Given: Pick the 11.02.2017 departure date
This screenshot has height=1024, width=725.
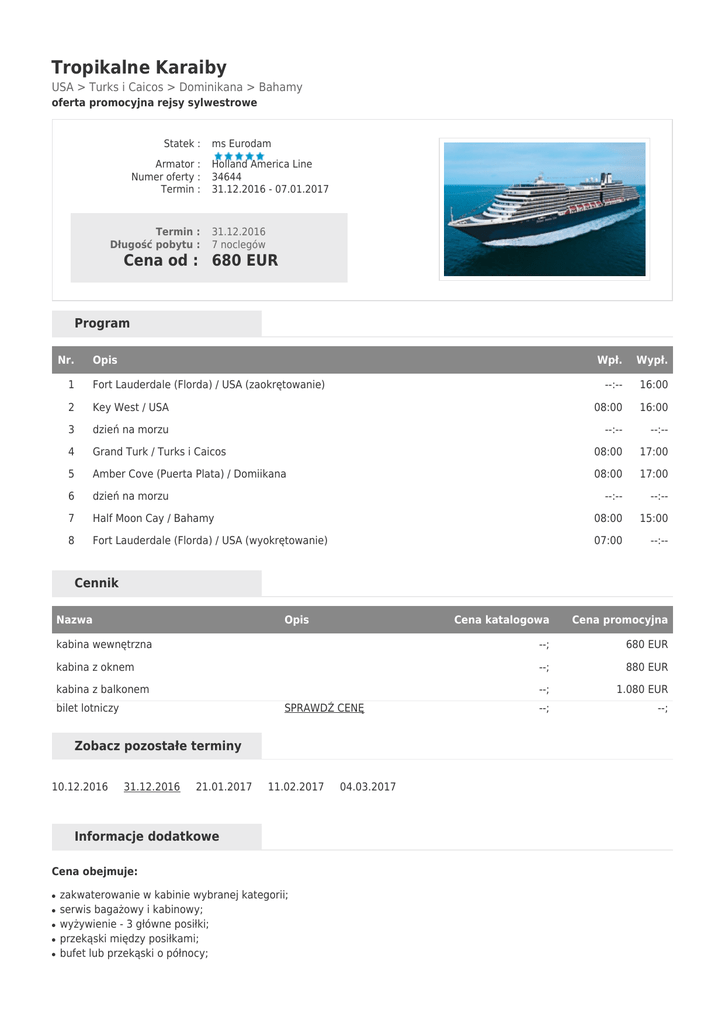Looking at the screenshot, I should [x=296, y=787].
